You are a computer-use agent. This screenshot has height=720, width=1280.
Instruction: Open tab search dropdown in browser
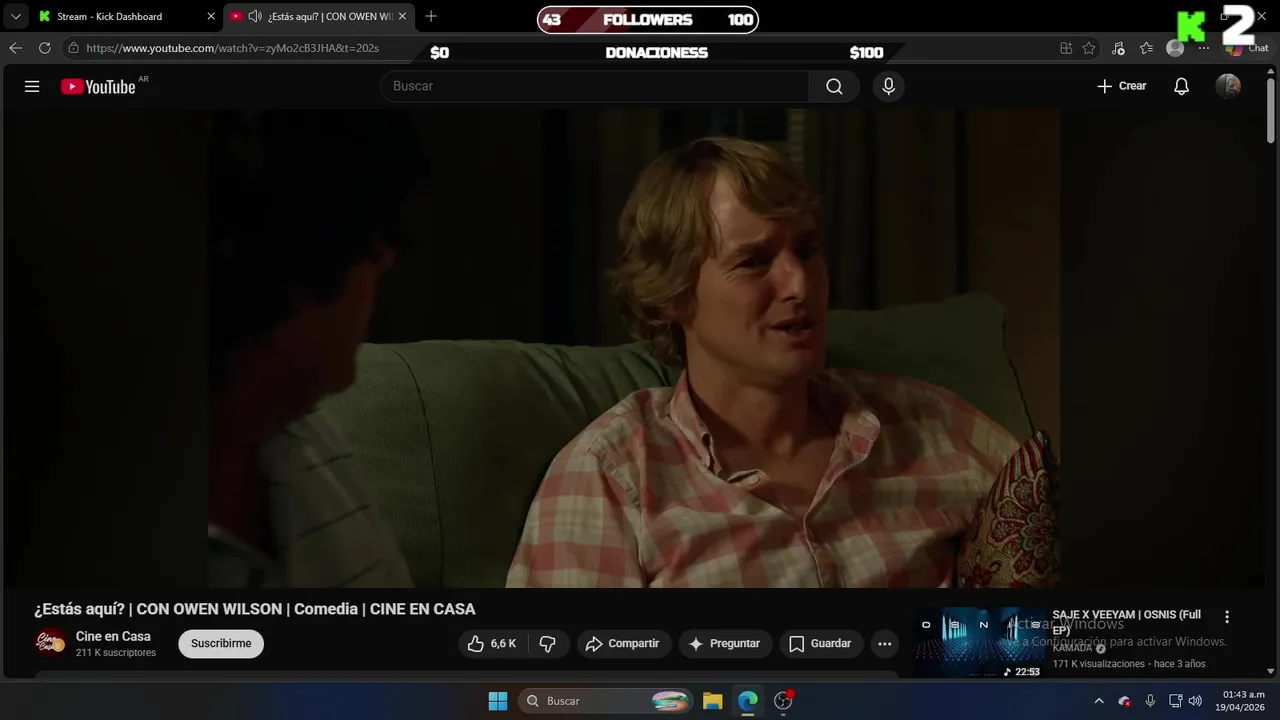[15, 16]
